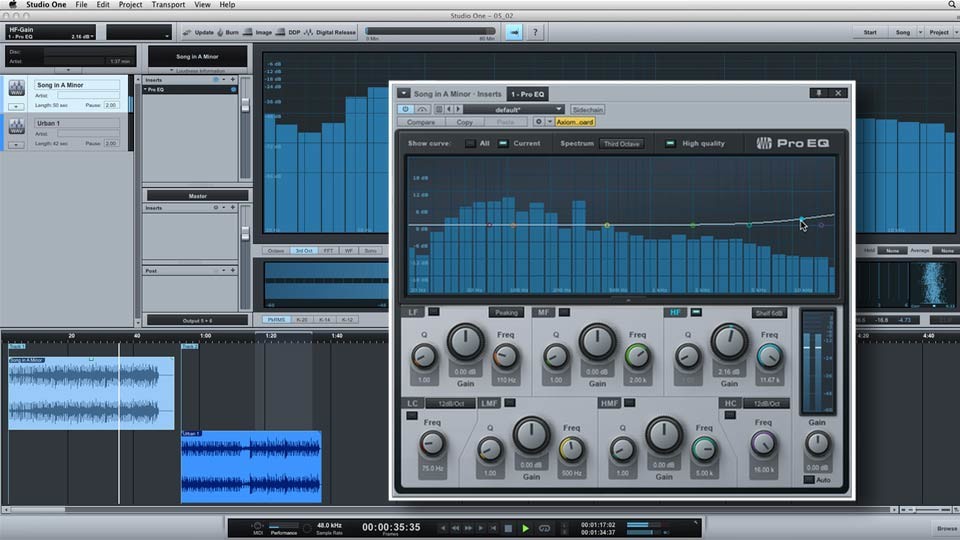Click the Sidechain button

click(x=588, y=110)
